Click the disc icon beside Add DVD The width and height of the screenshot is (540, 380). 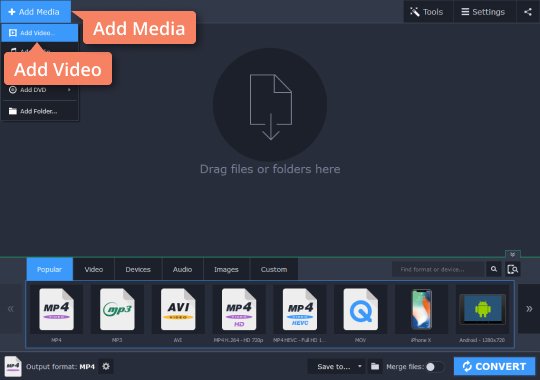13,90
